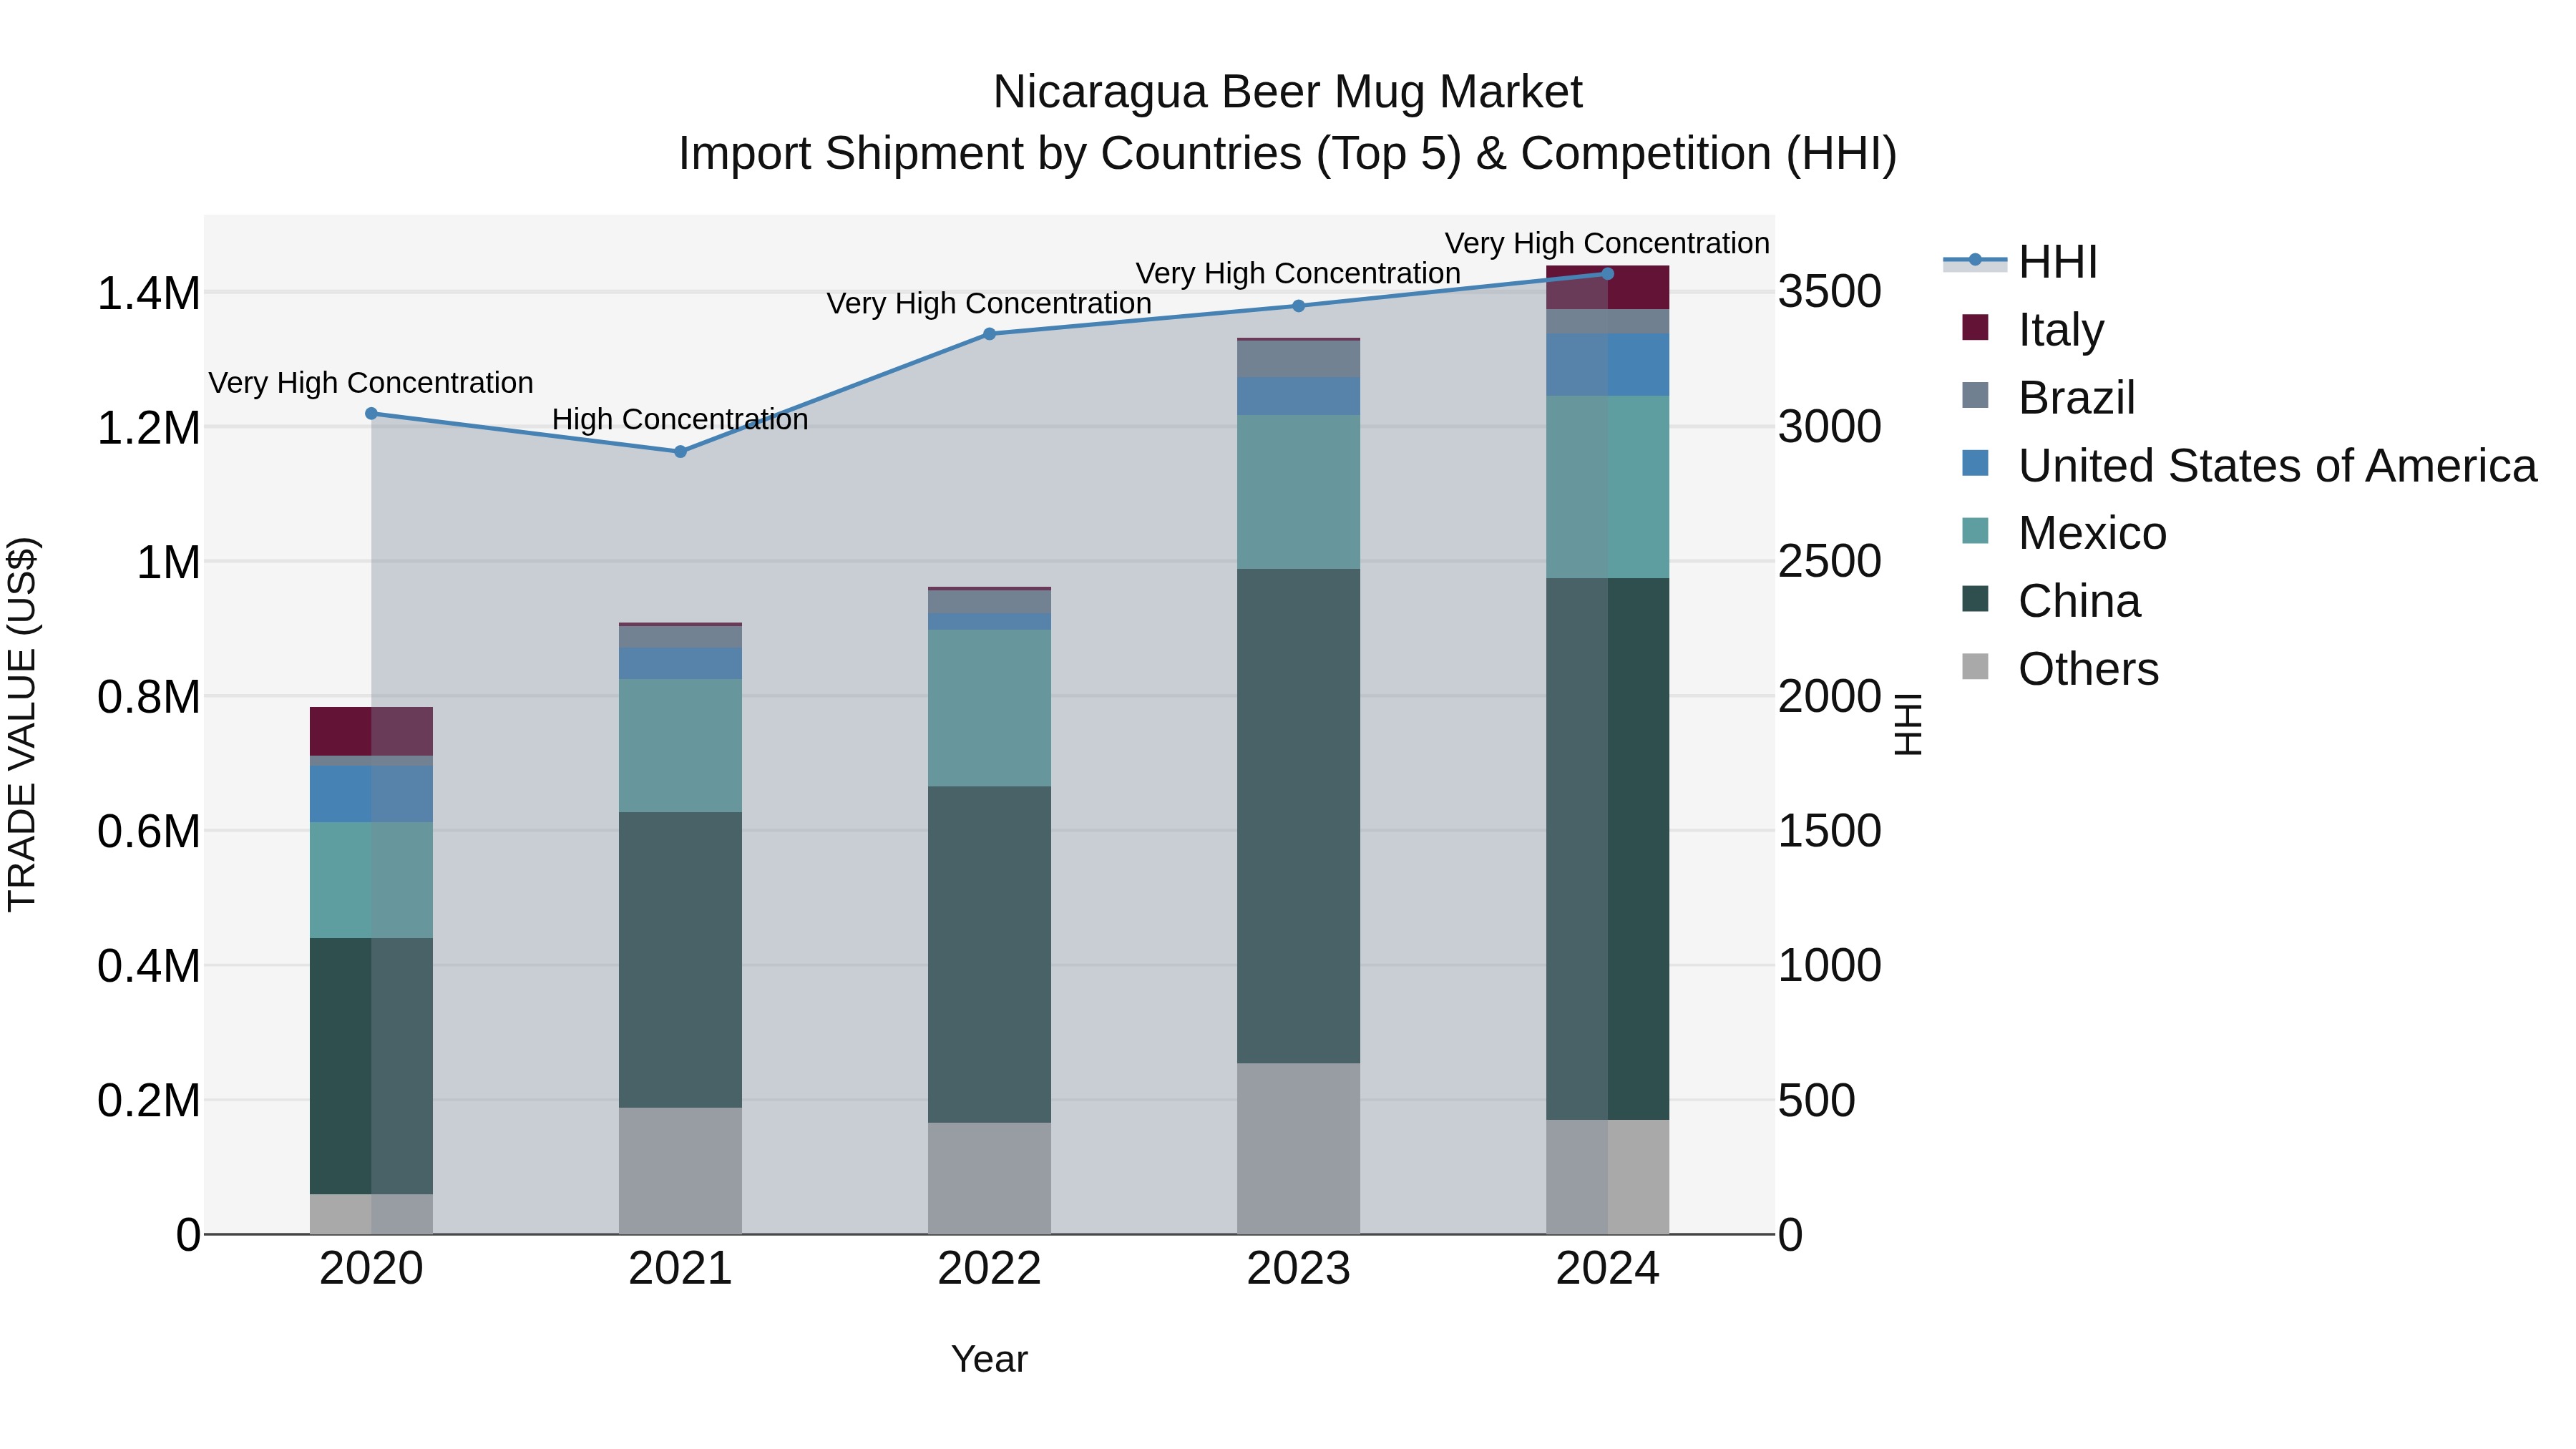This screenshot has height=1449, width=2576.
Task: Click the Brazil color swatch in legend
Action: point(1975,395)
